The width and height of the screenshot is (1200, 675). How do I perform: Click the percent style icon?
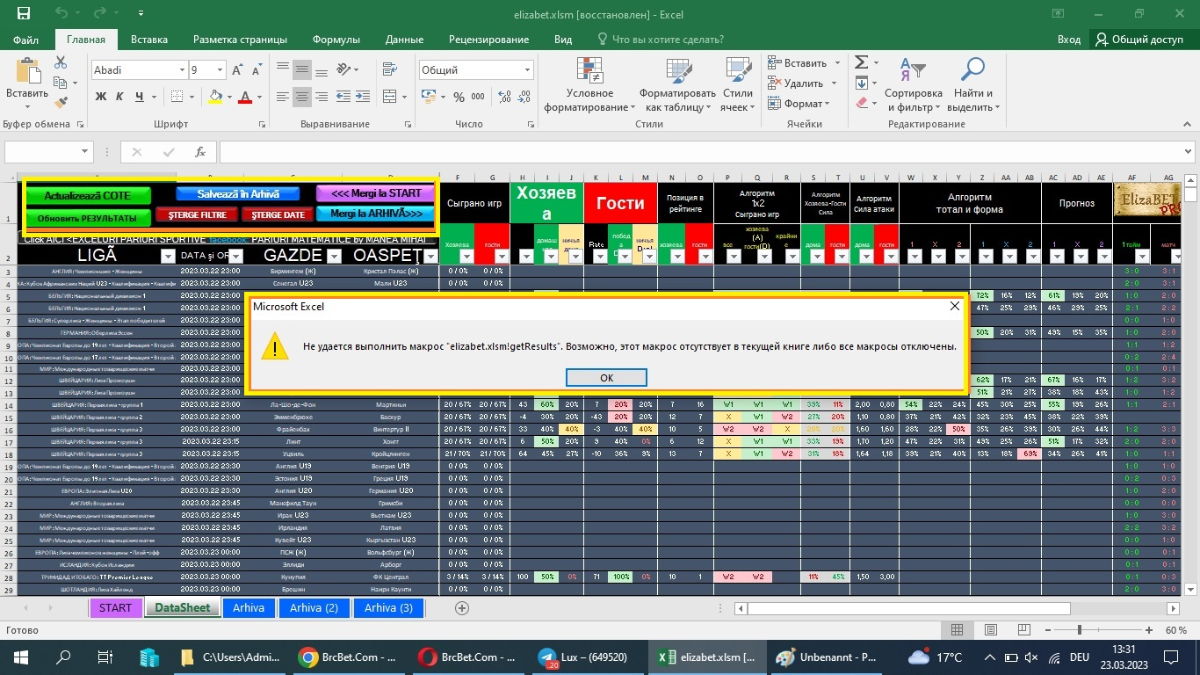(x=459, y=97)
